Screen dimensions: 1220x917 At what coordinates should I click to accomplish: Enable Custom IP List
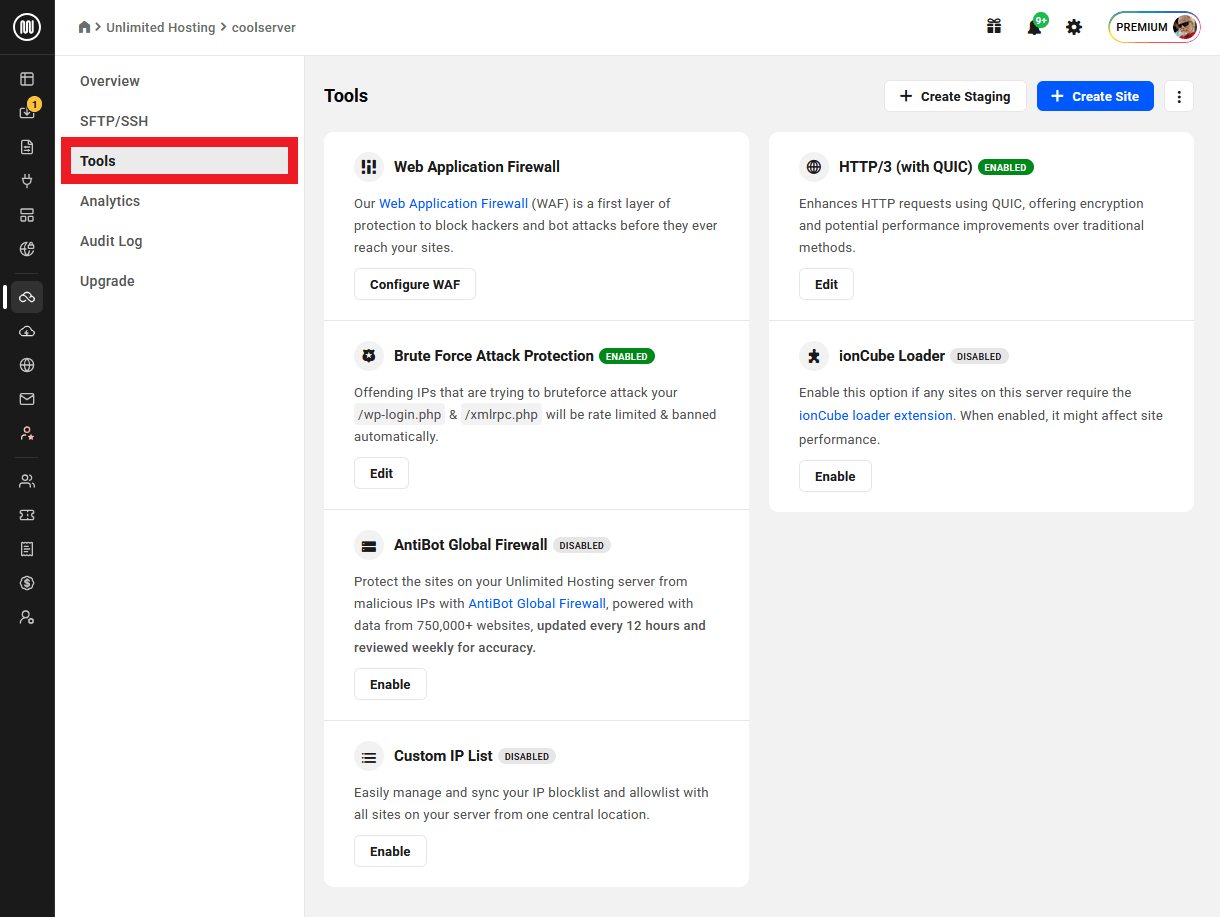point(390,851)
